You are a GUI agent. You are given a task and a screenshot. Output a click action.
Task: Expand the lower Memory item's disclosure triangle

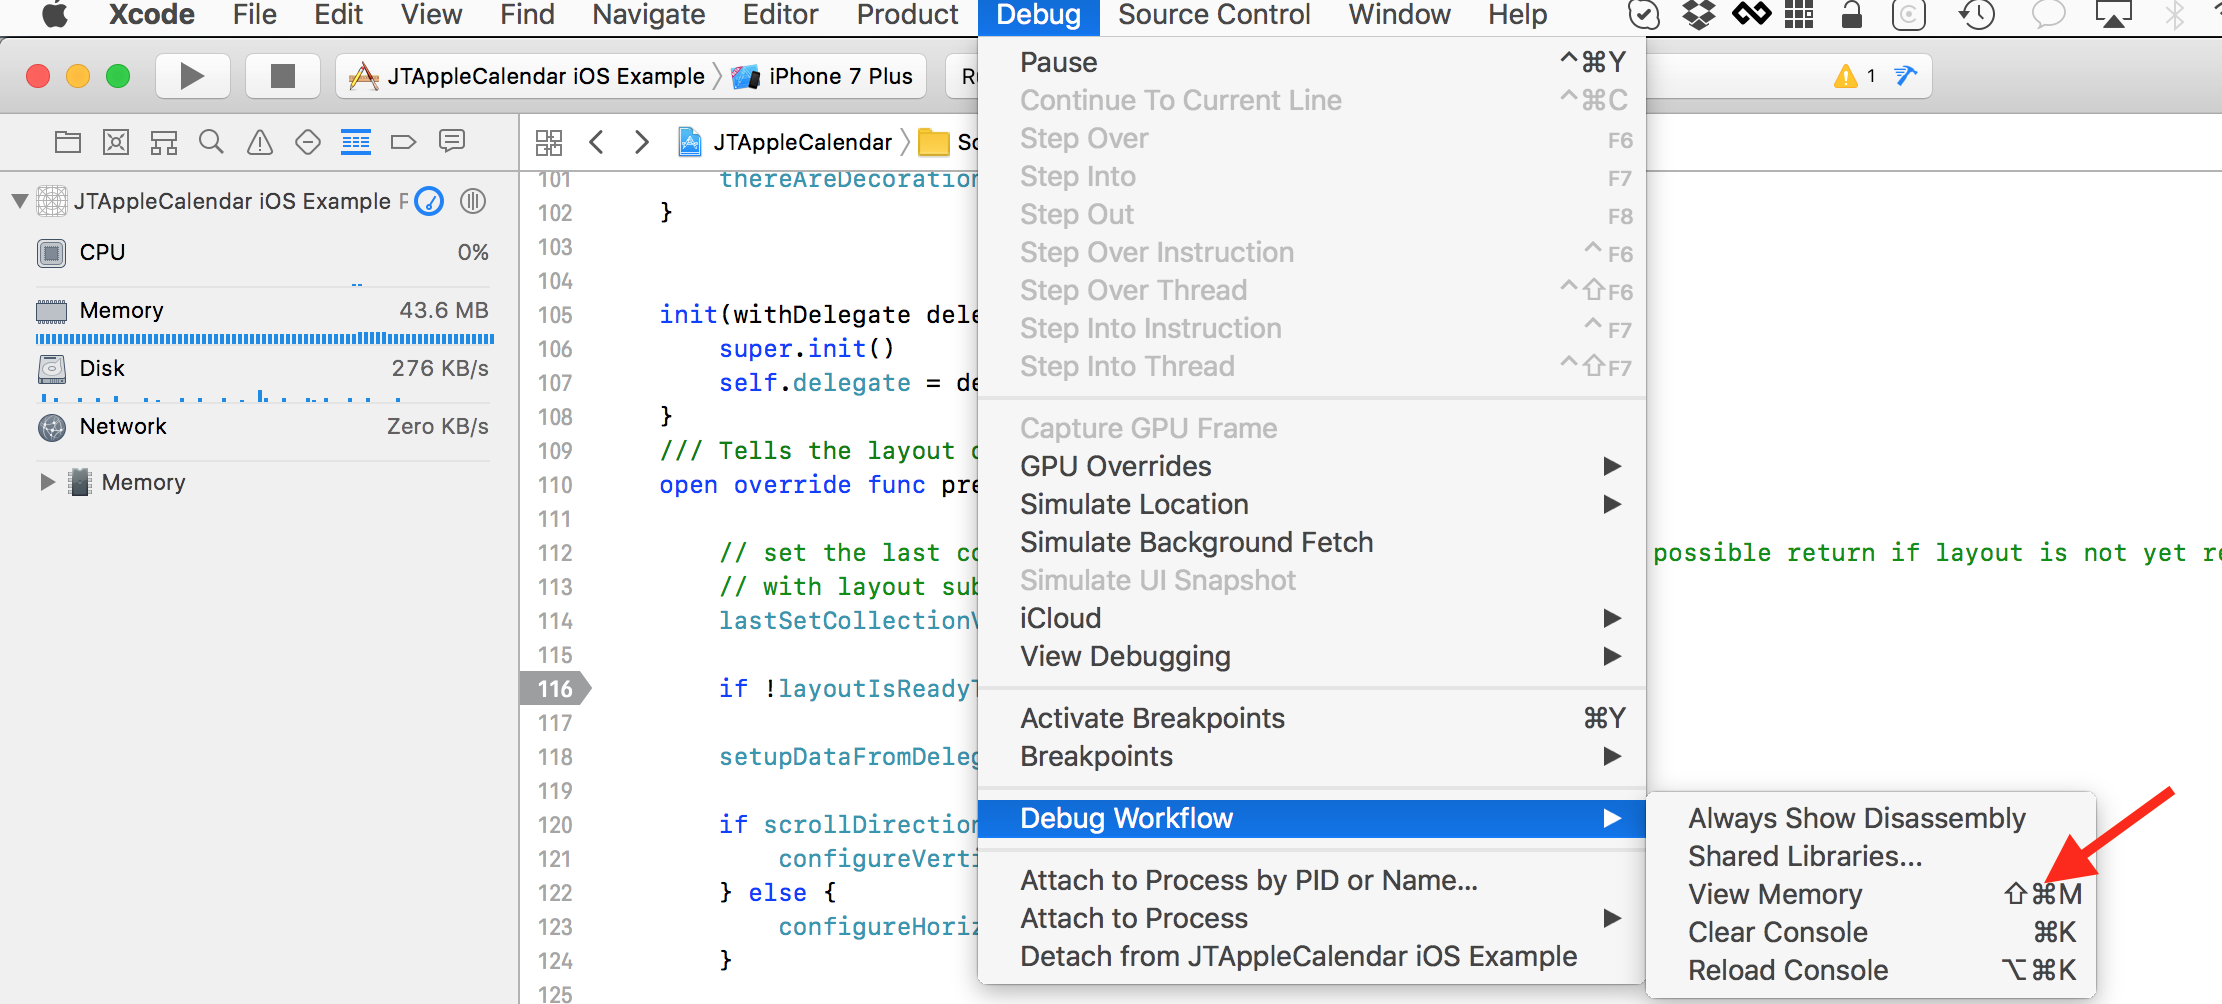click(x=47, y=482)
